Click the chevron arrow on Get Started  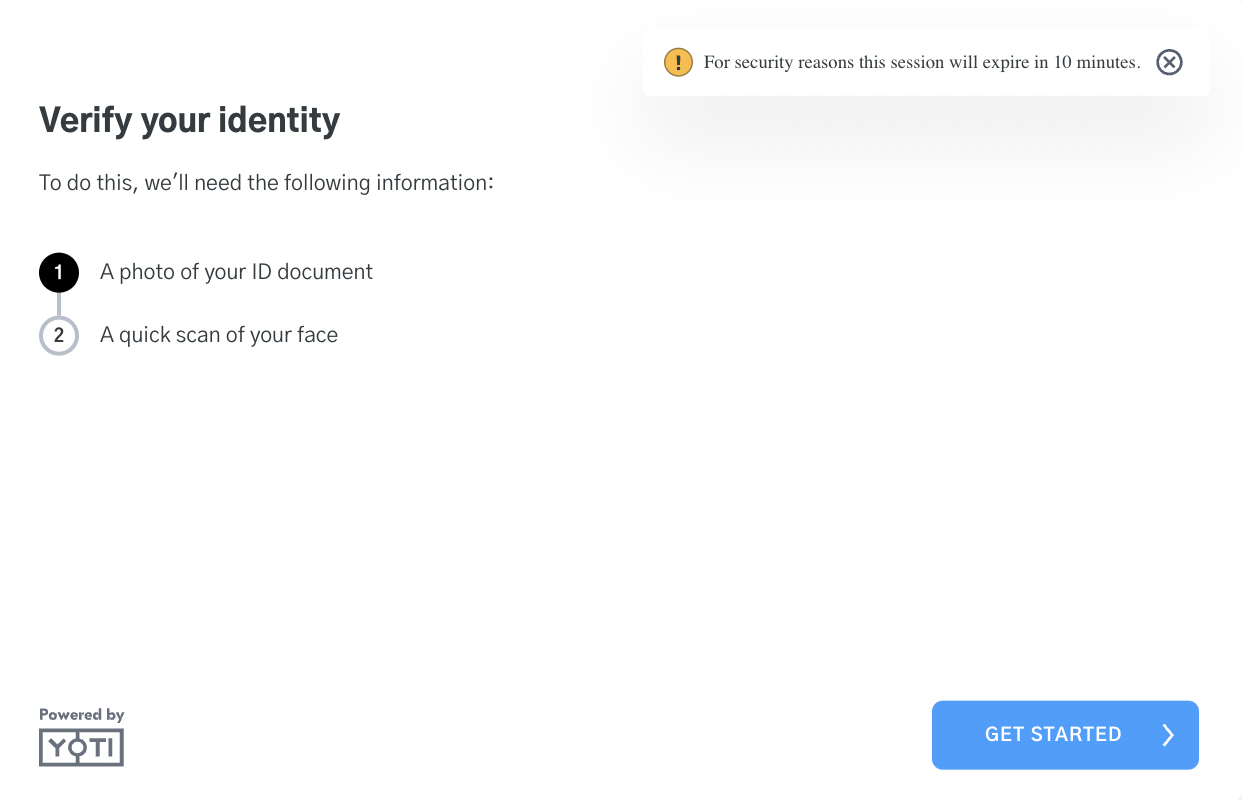(1168, 735)
